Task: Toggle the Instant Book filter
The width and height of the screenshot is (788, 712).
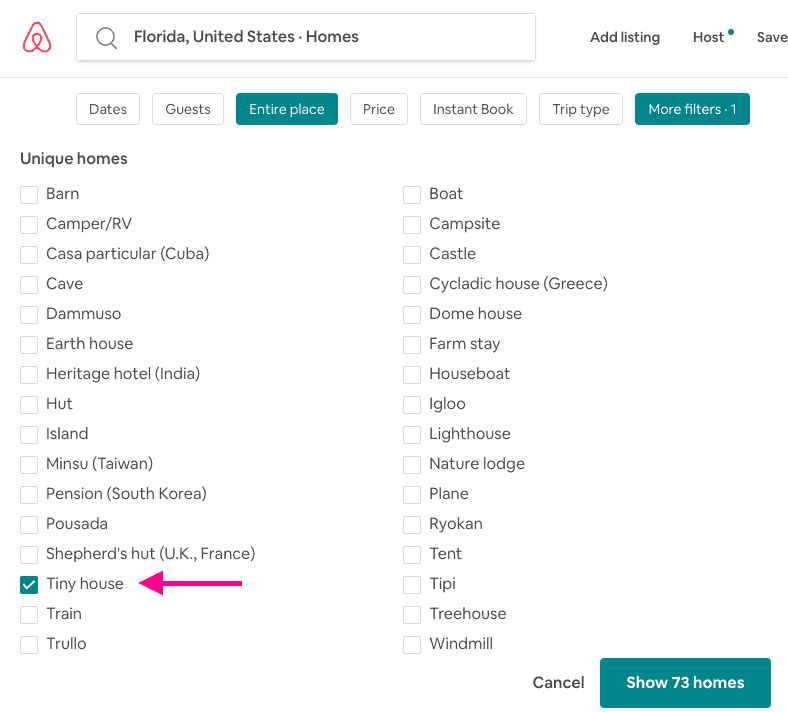Action: (473, 109)
